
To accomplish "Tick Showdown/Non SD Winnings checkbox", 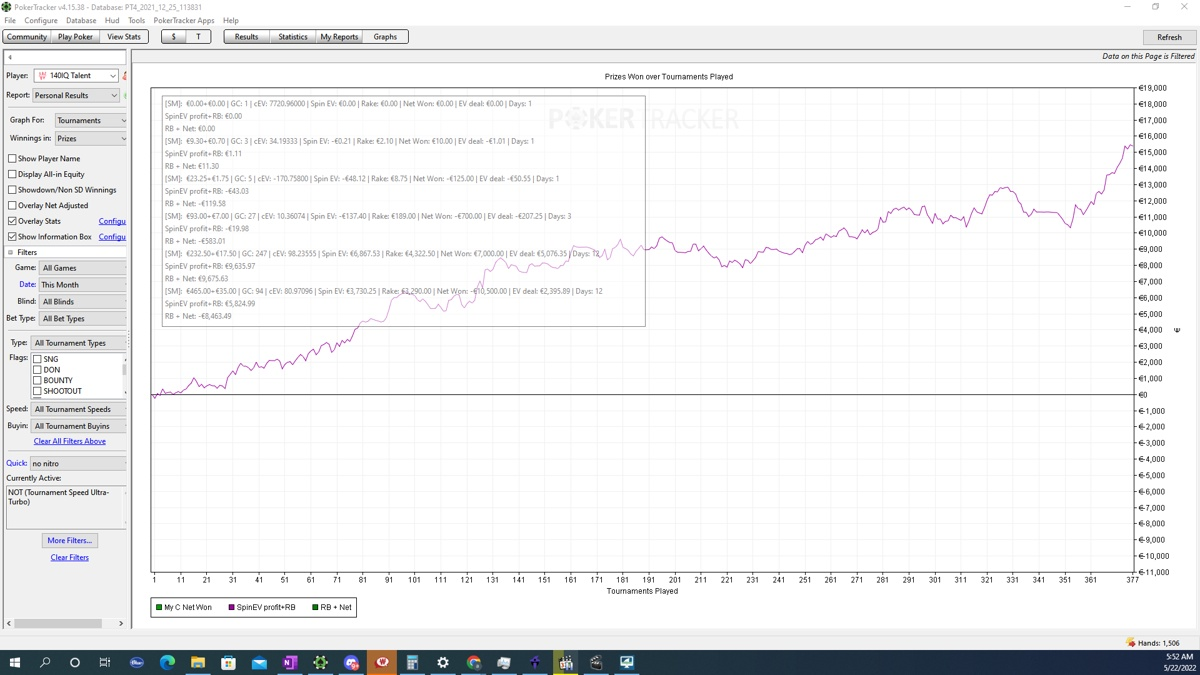I will (x=12, y=190).
